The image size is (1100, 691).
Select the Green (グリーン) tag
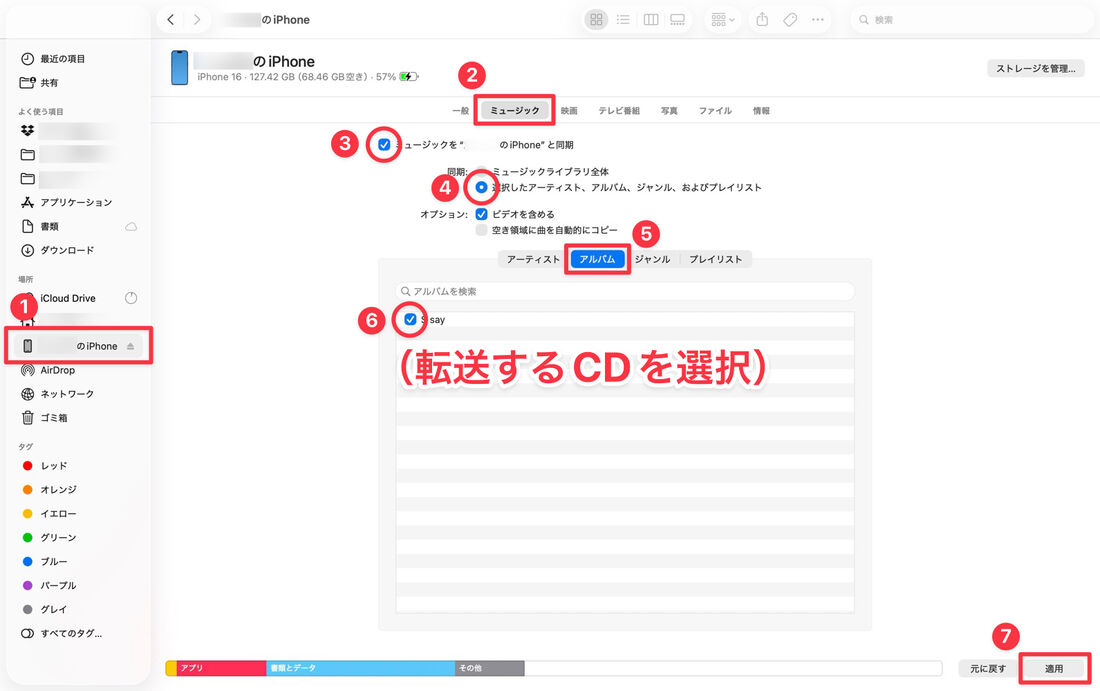coord(58,537)
